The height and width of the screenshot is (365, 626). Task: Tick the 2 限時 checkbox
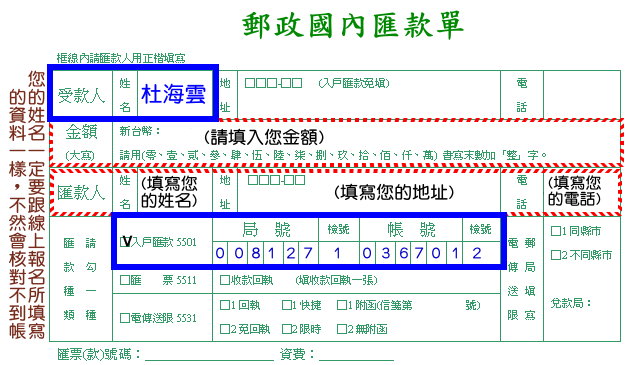286,329
